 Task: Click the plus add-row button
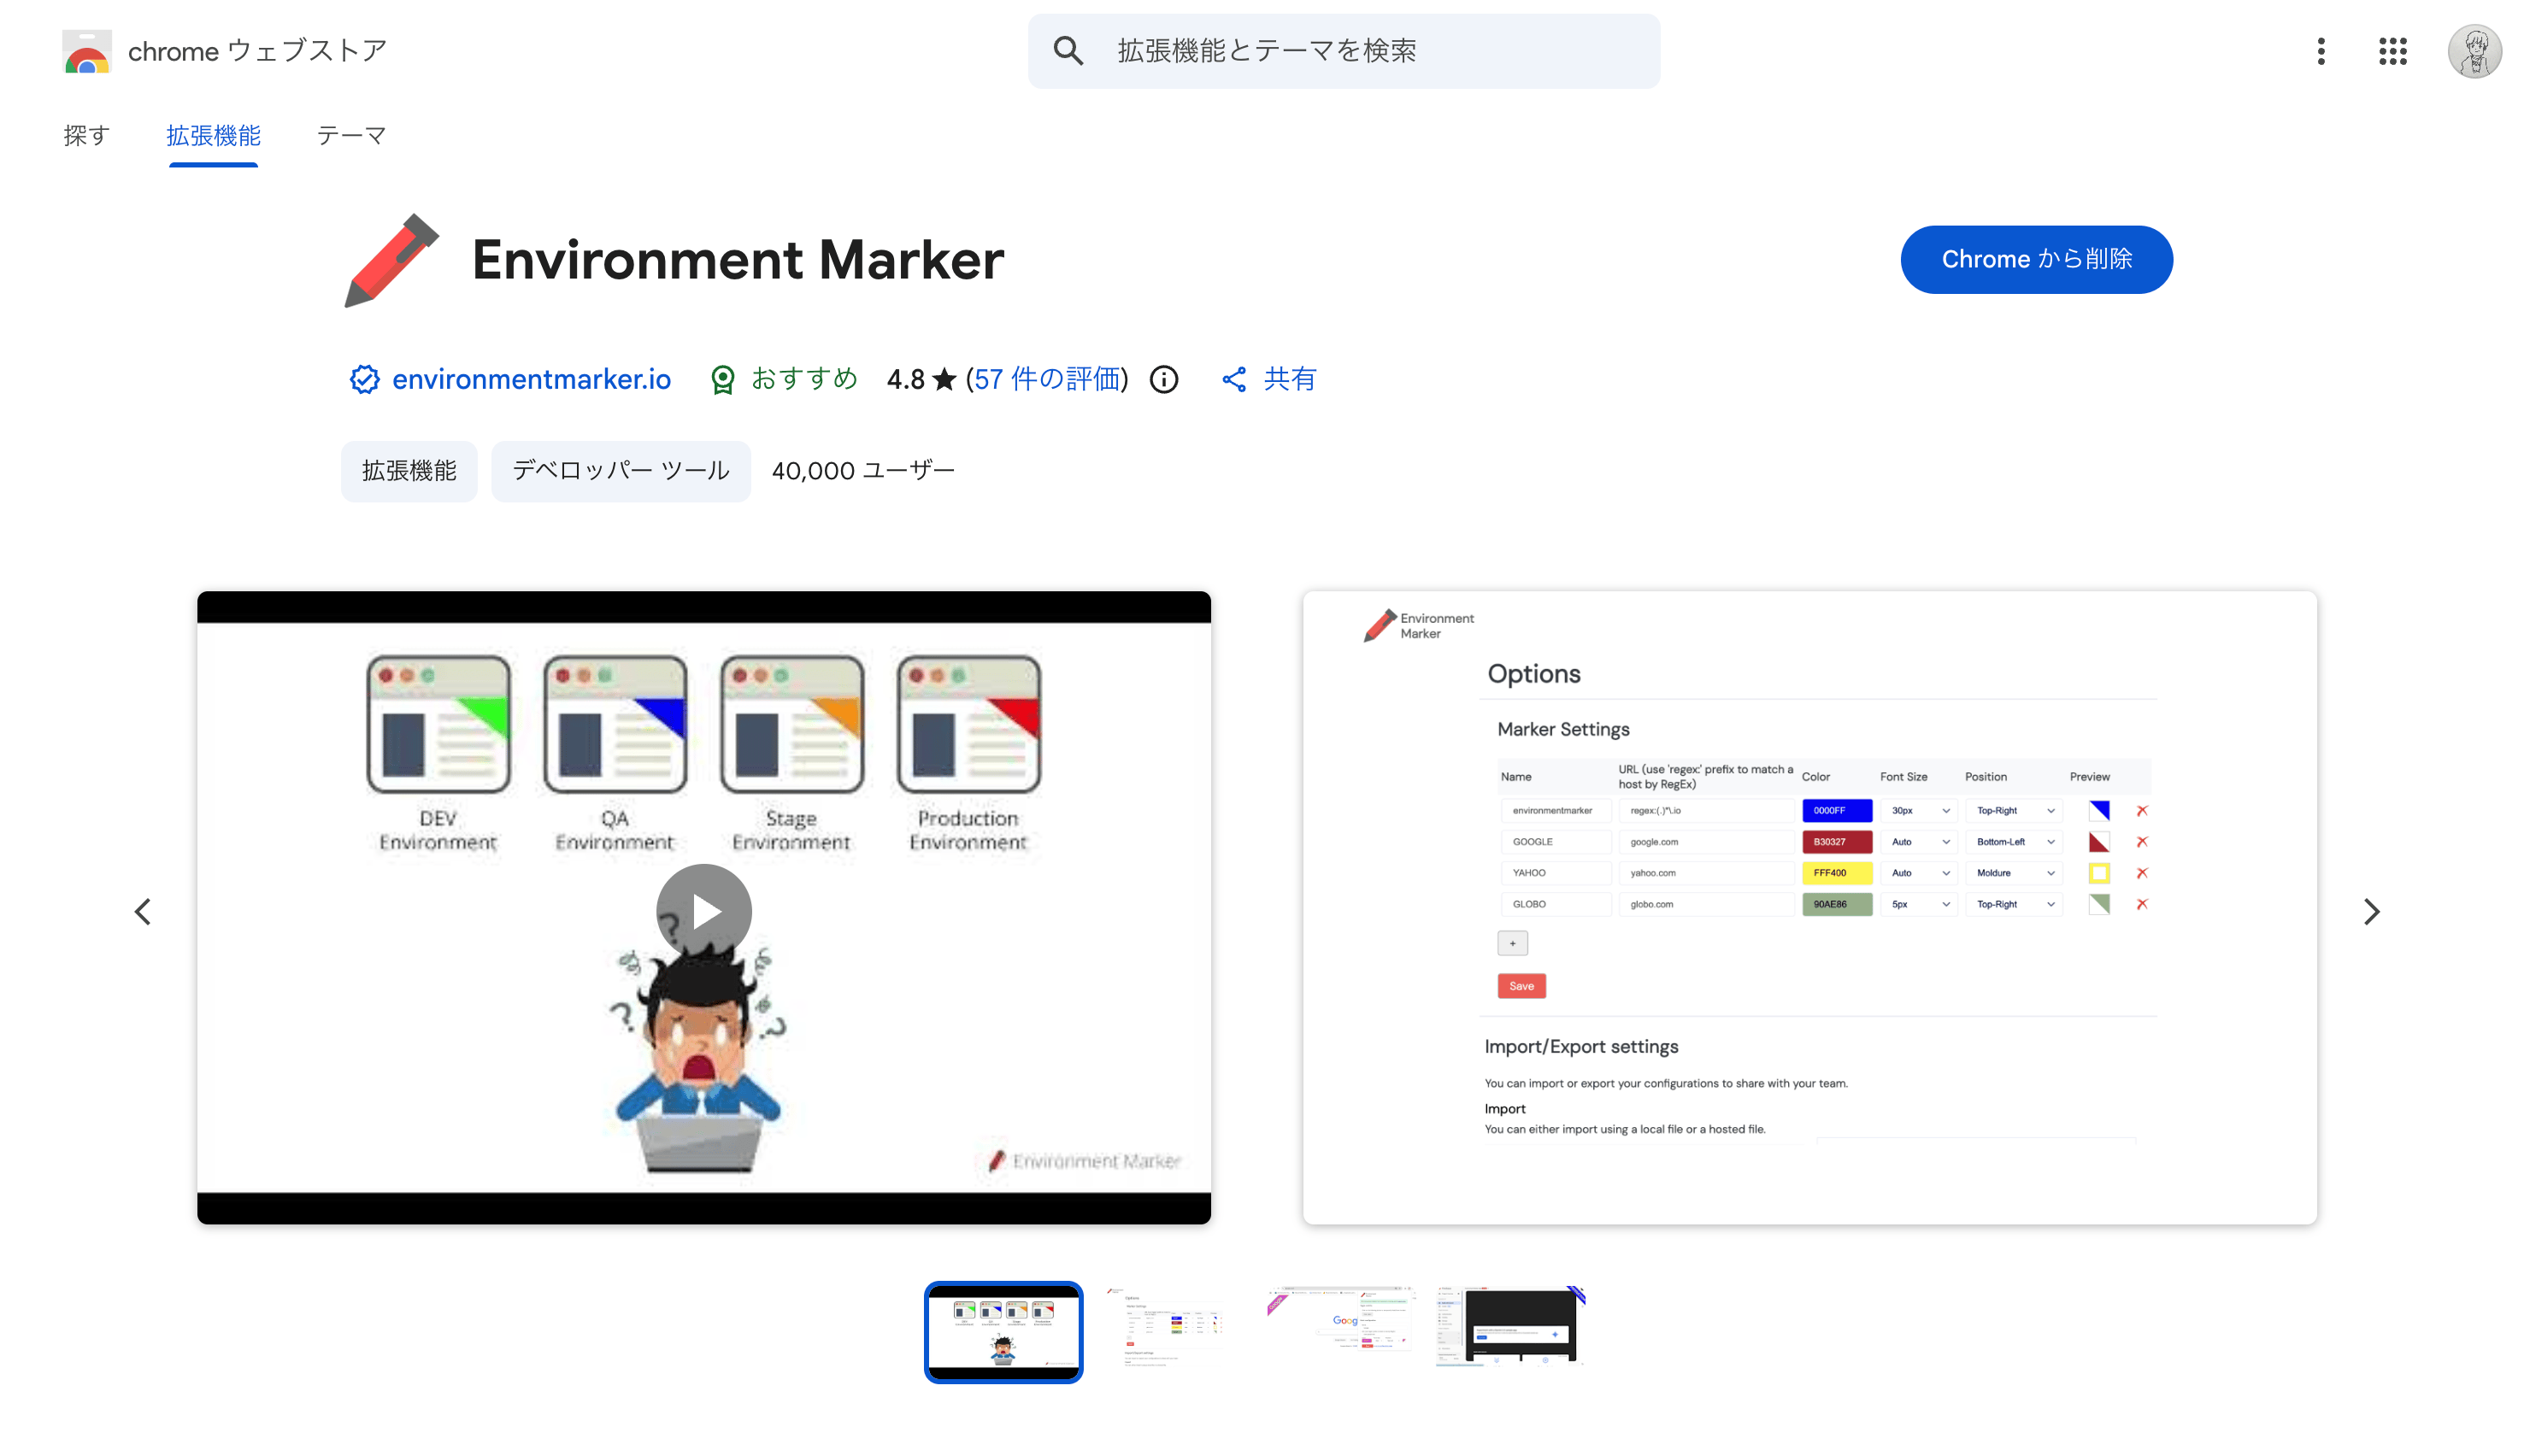[x=1512, y=943]
